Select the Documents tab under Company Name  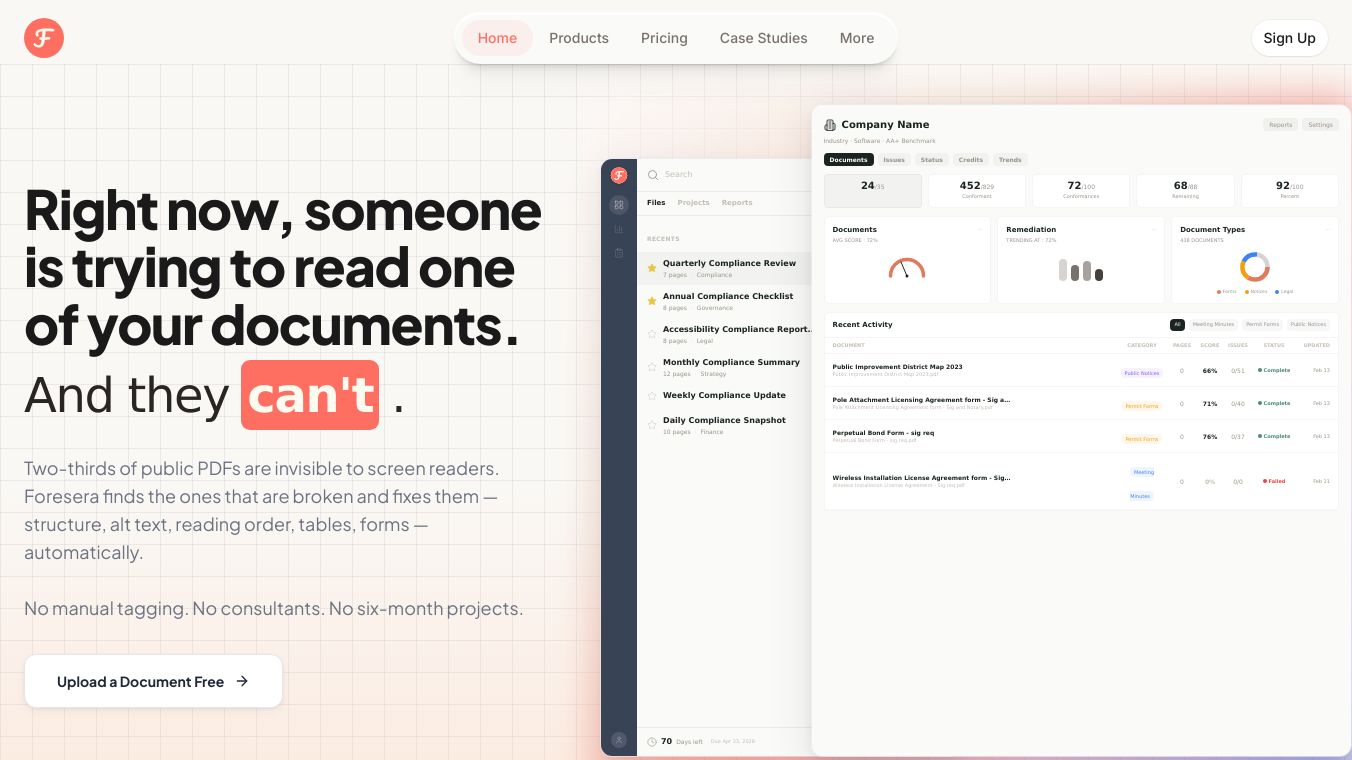[849, 160]
